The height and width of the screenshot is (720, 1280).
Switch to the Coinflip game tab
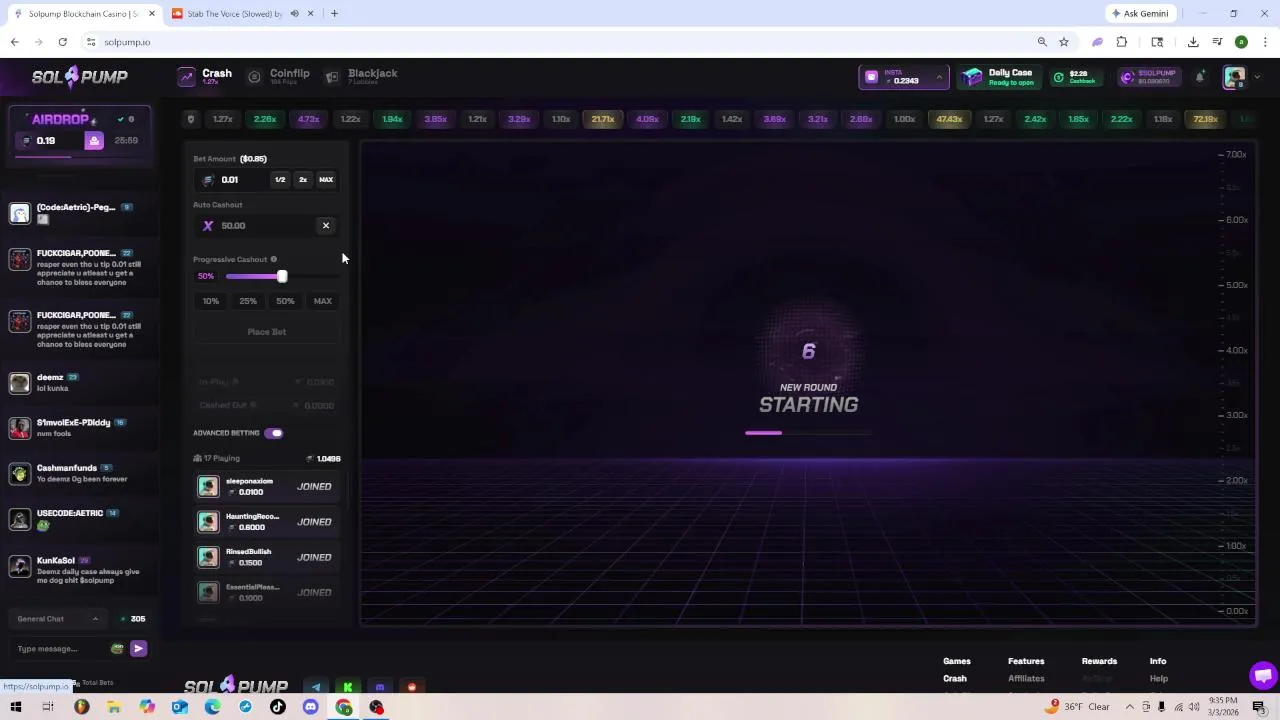tap(279, 77)
